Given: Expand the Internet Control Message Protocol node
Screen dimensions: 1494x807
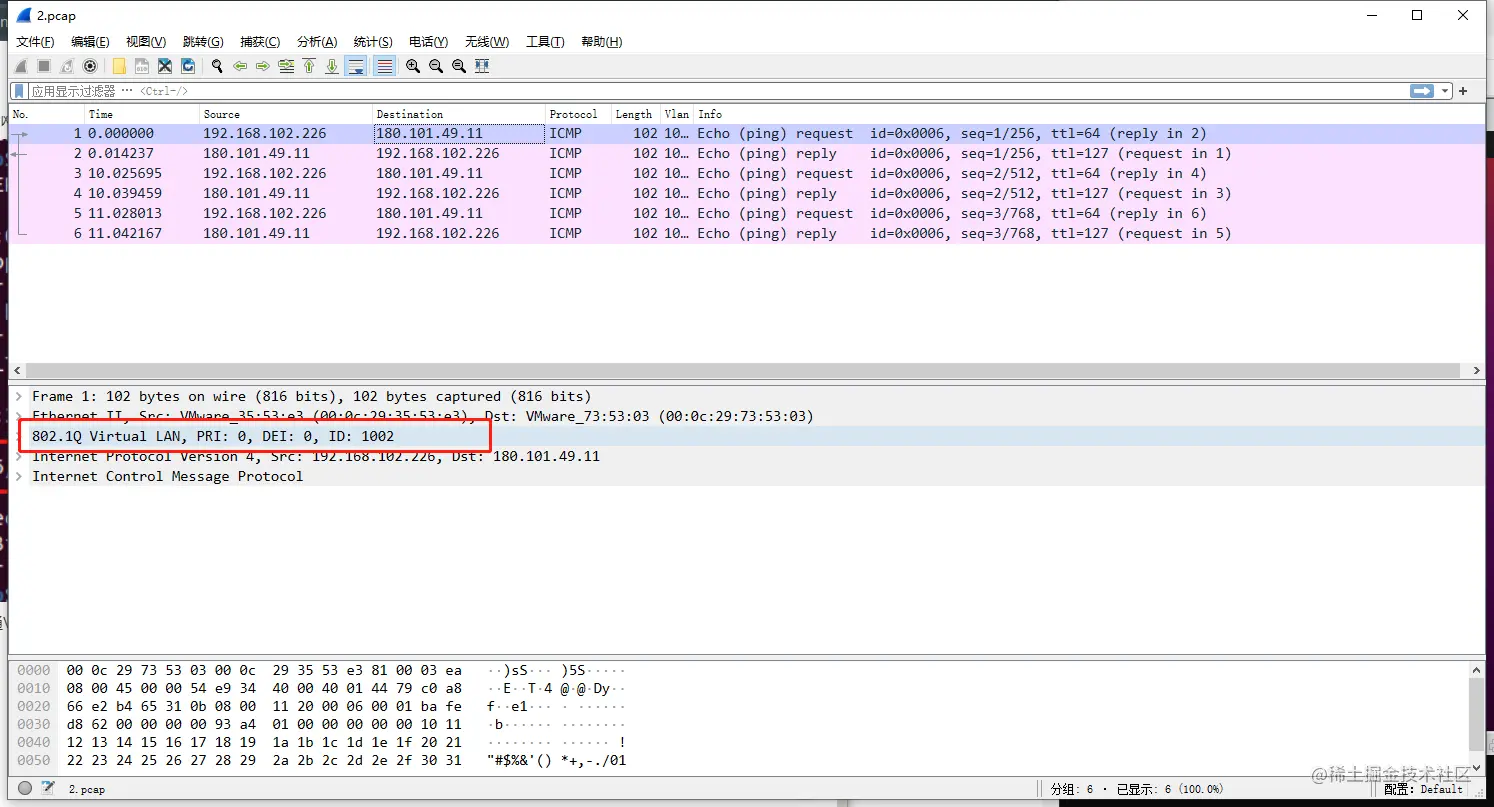Looking at the screenshot, I should (x=19, y=476).
